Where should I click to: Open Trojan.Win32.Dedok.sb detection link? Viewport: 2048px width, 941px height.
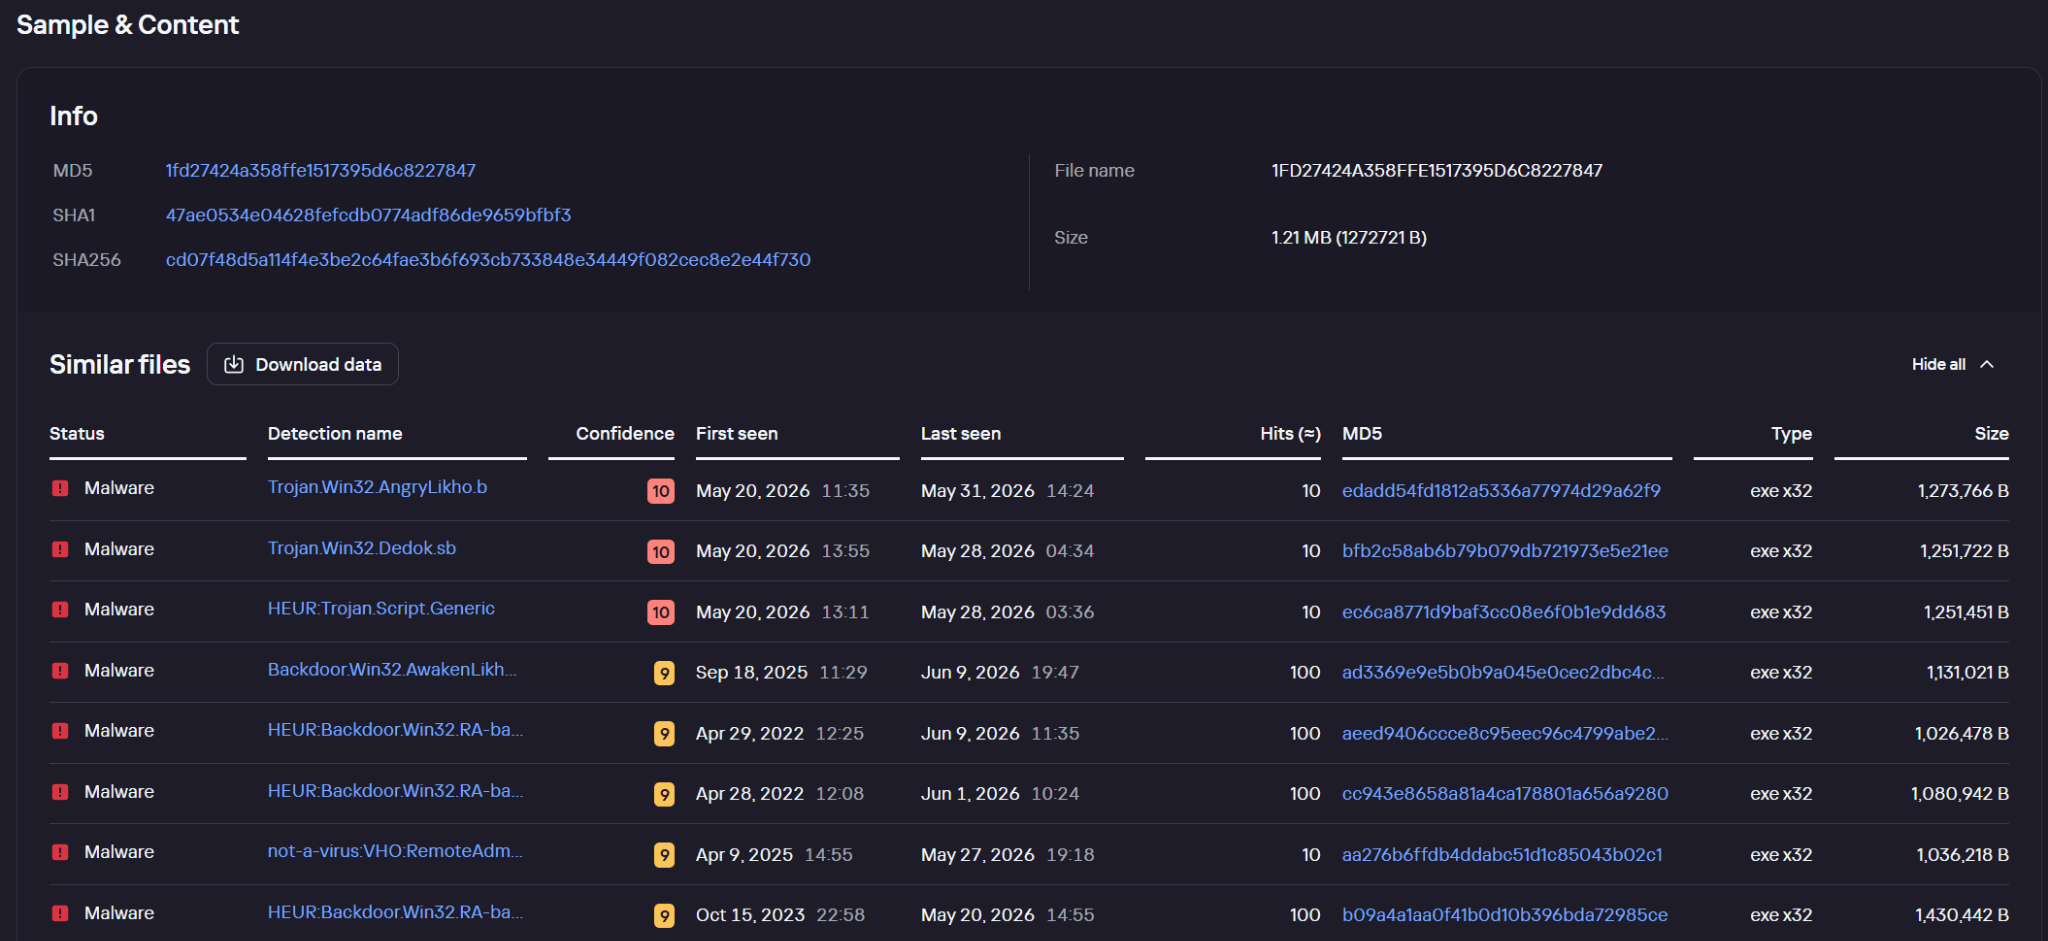point(362,548)
